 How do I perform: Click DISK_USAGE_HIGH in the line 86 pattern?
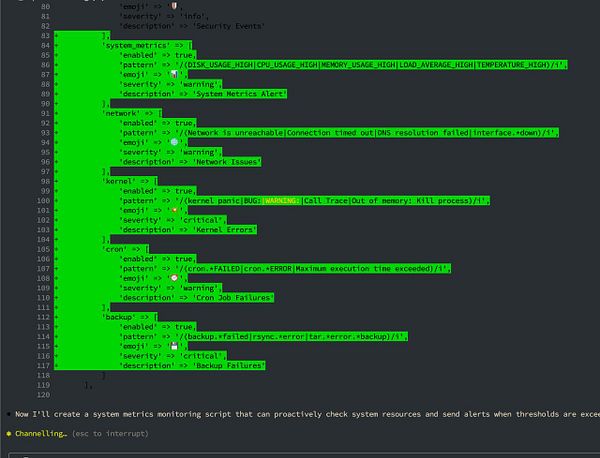pyautogui.click(x=220, y=65)
